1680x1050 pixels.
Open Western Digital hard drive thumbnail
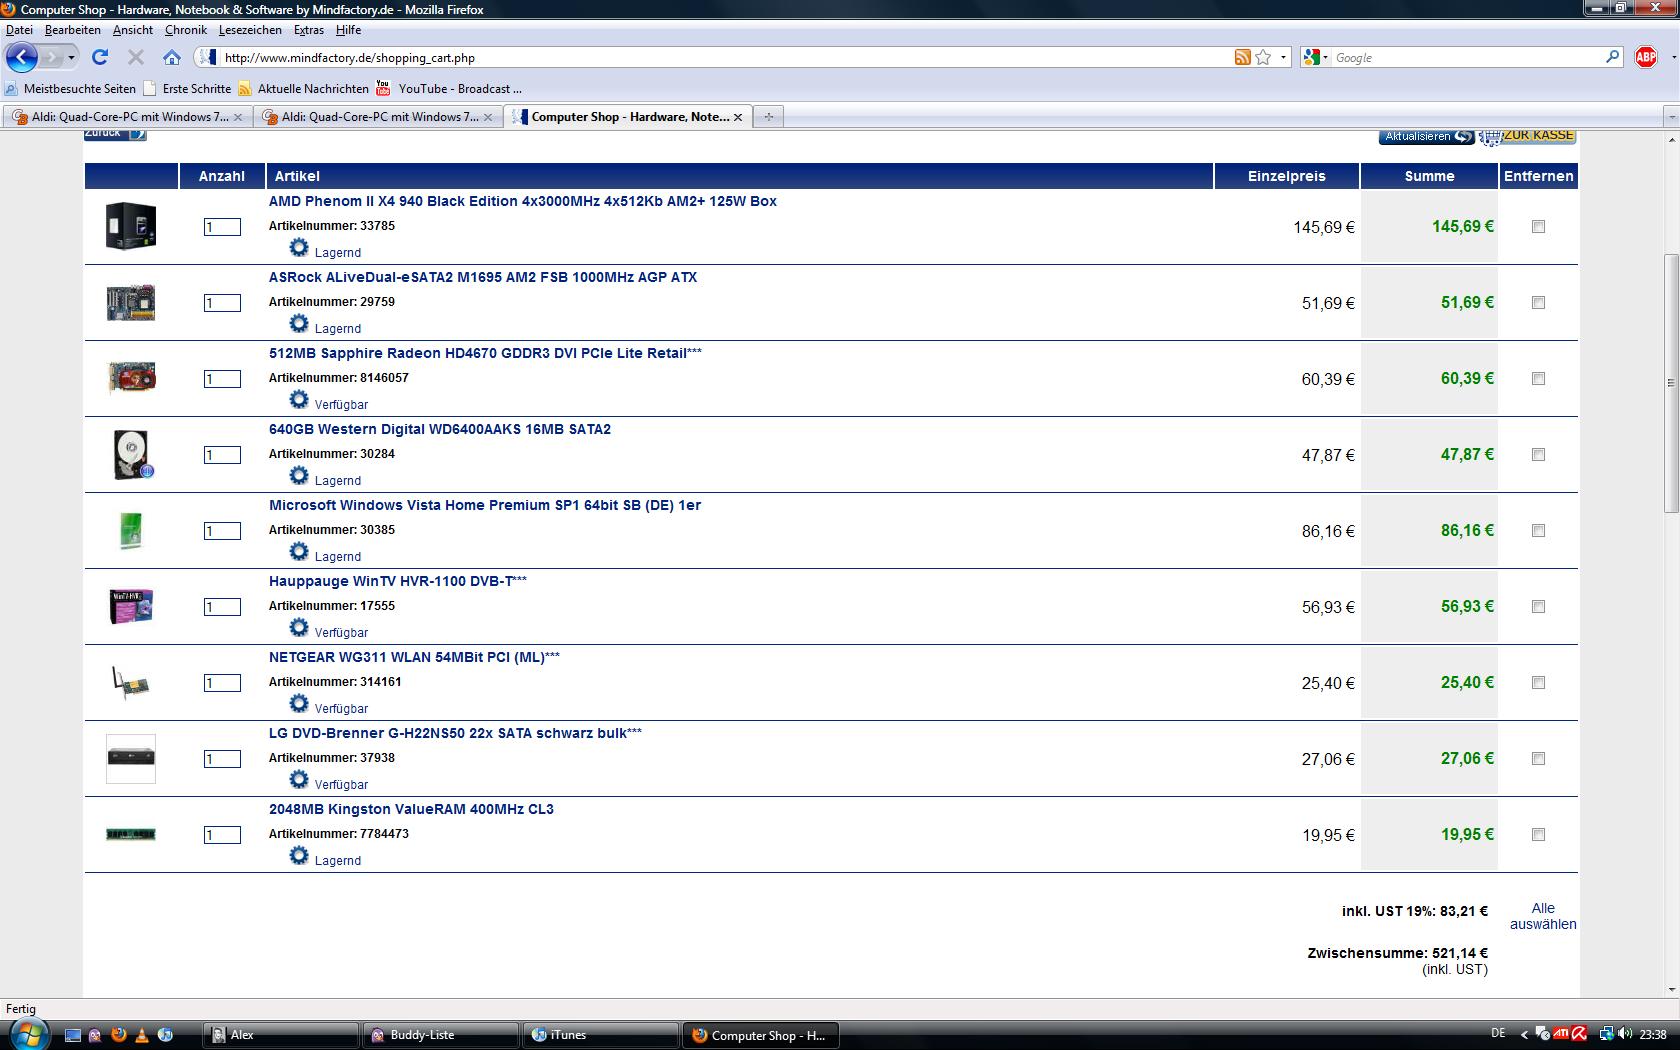[131, 454]
